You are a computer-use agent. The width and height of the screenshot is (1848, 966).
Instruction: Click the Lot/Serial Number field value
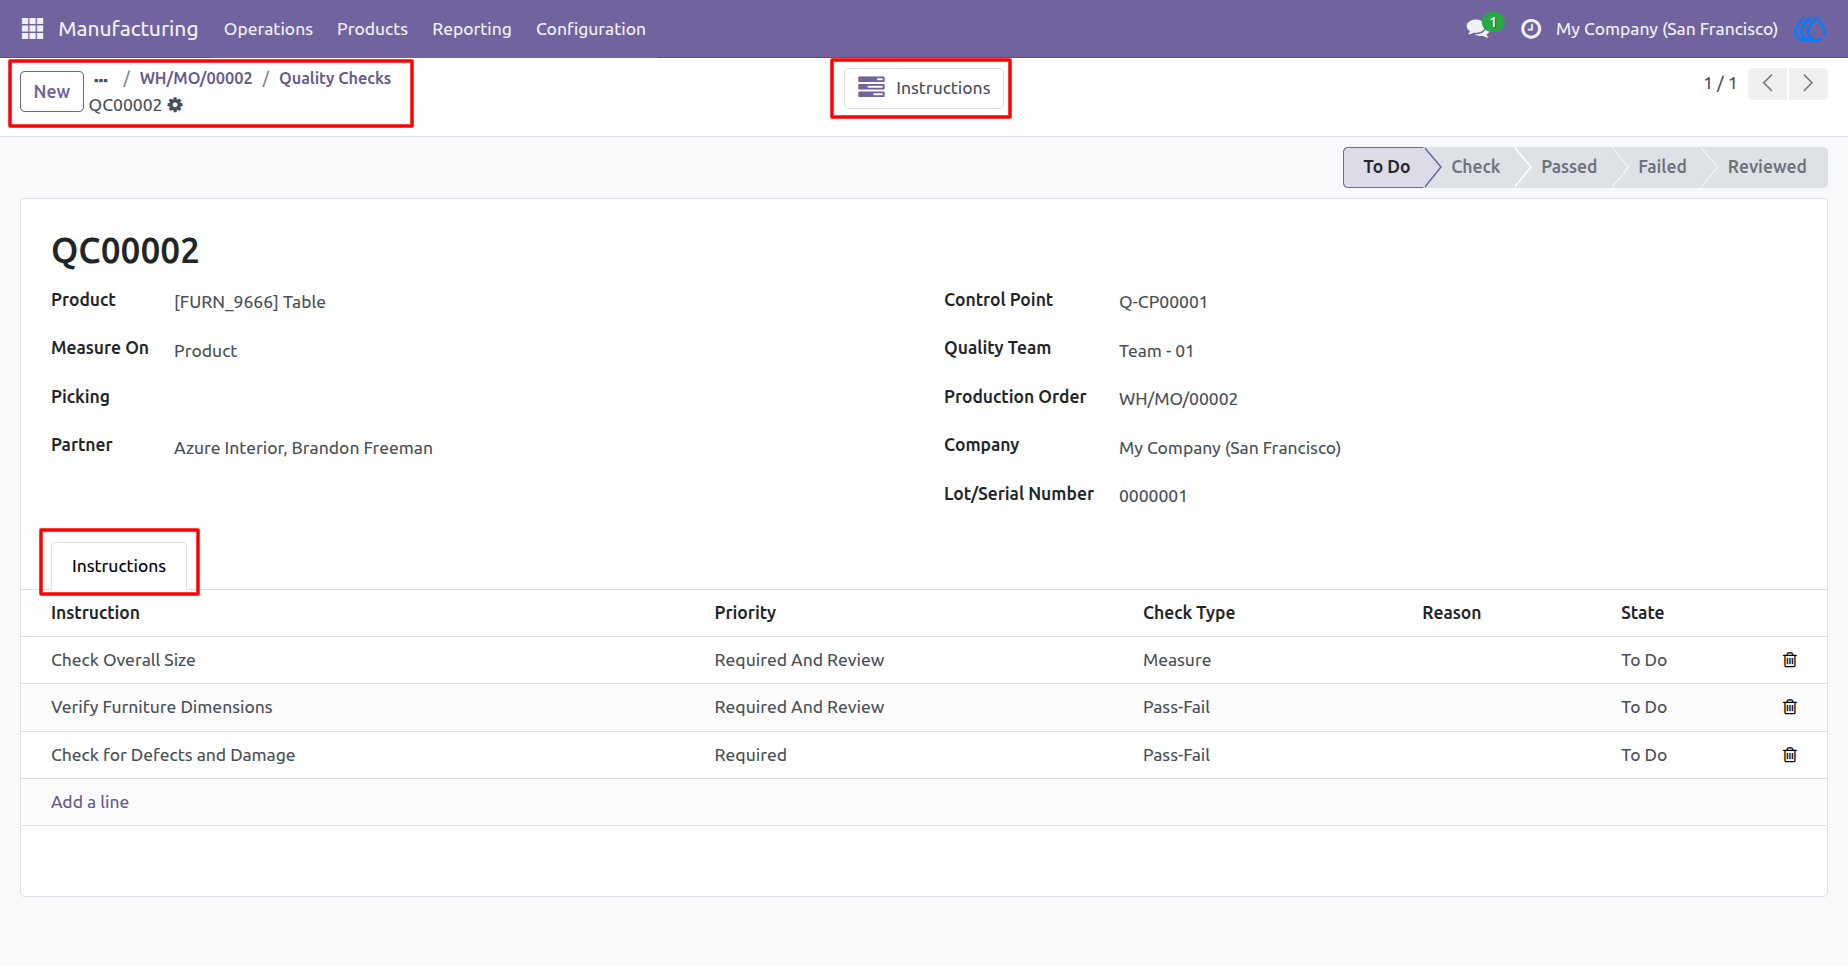tap(1153, 496)
